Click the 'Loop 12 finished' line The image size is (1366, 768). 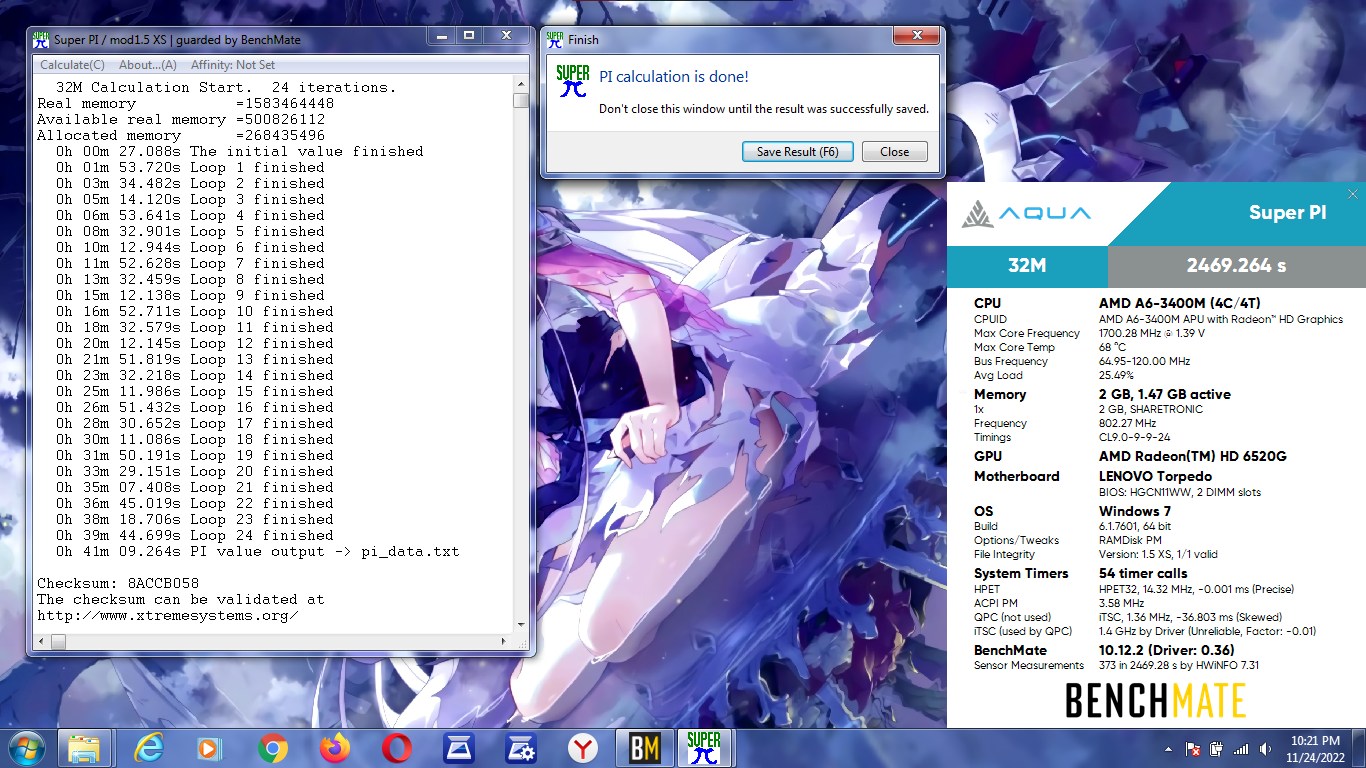195,343
